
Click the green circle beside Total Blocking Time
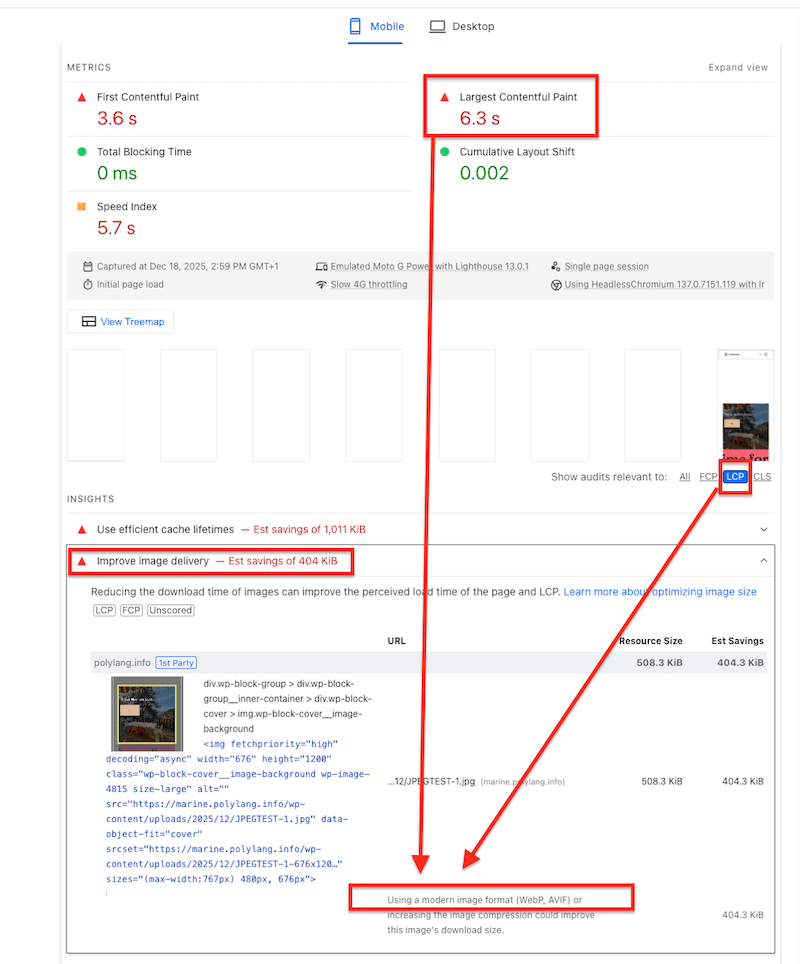click(x=82, y=152)
